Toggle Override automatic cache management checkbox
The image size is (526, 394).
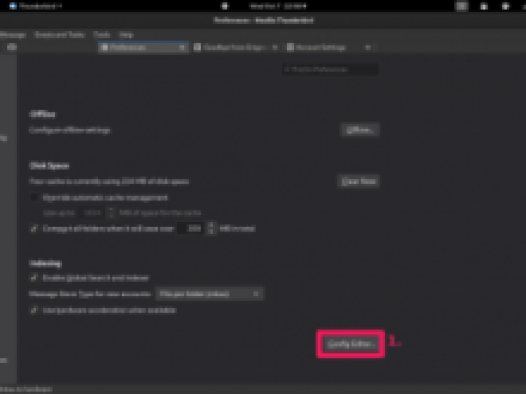click(34, 198)
